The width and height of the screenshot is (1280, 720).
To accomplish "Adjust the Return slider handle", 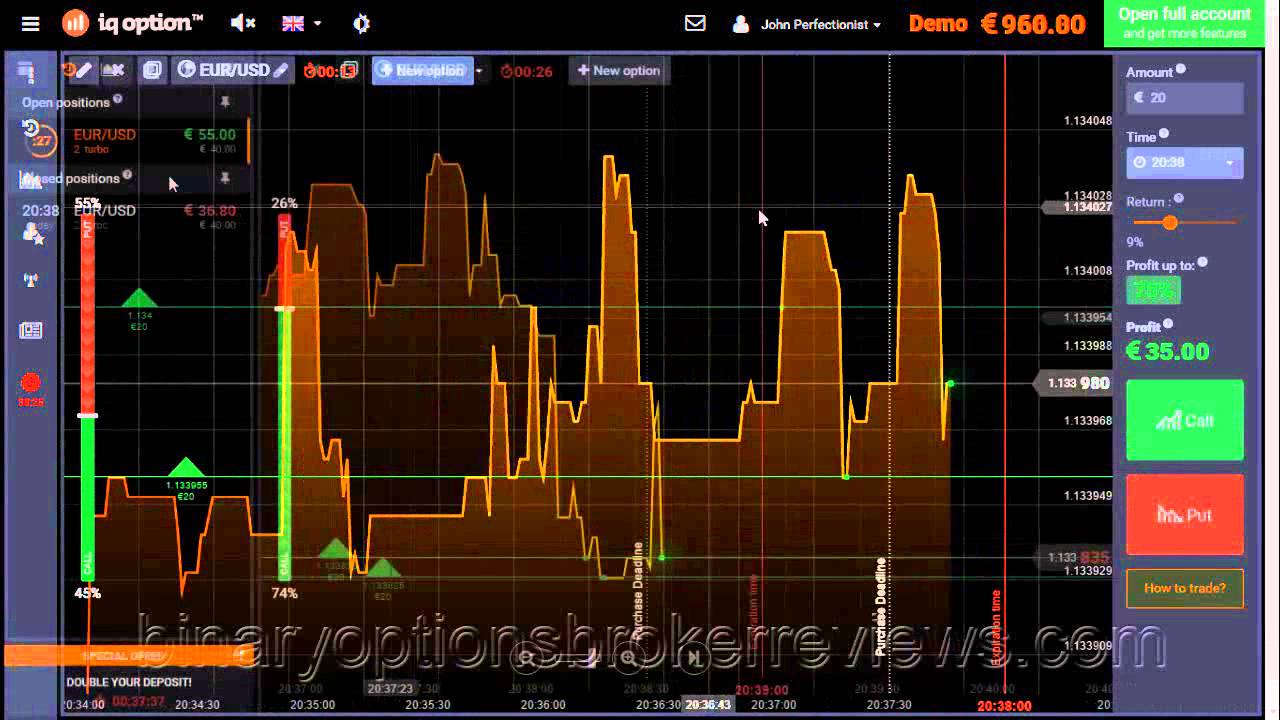I will [1169, 222].
